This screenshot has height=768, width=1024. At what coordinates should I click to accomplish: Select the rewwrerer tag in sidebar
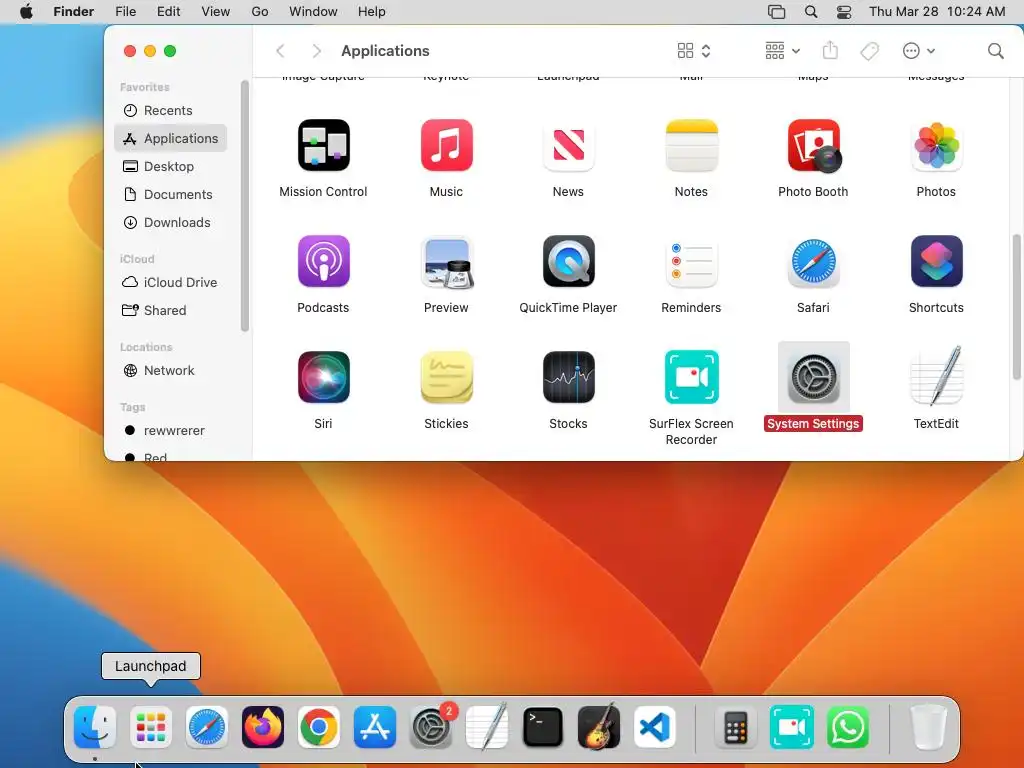[x=170, y=430]
